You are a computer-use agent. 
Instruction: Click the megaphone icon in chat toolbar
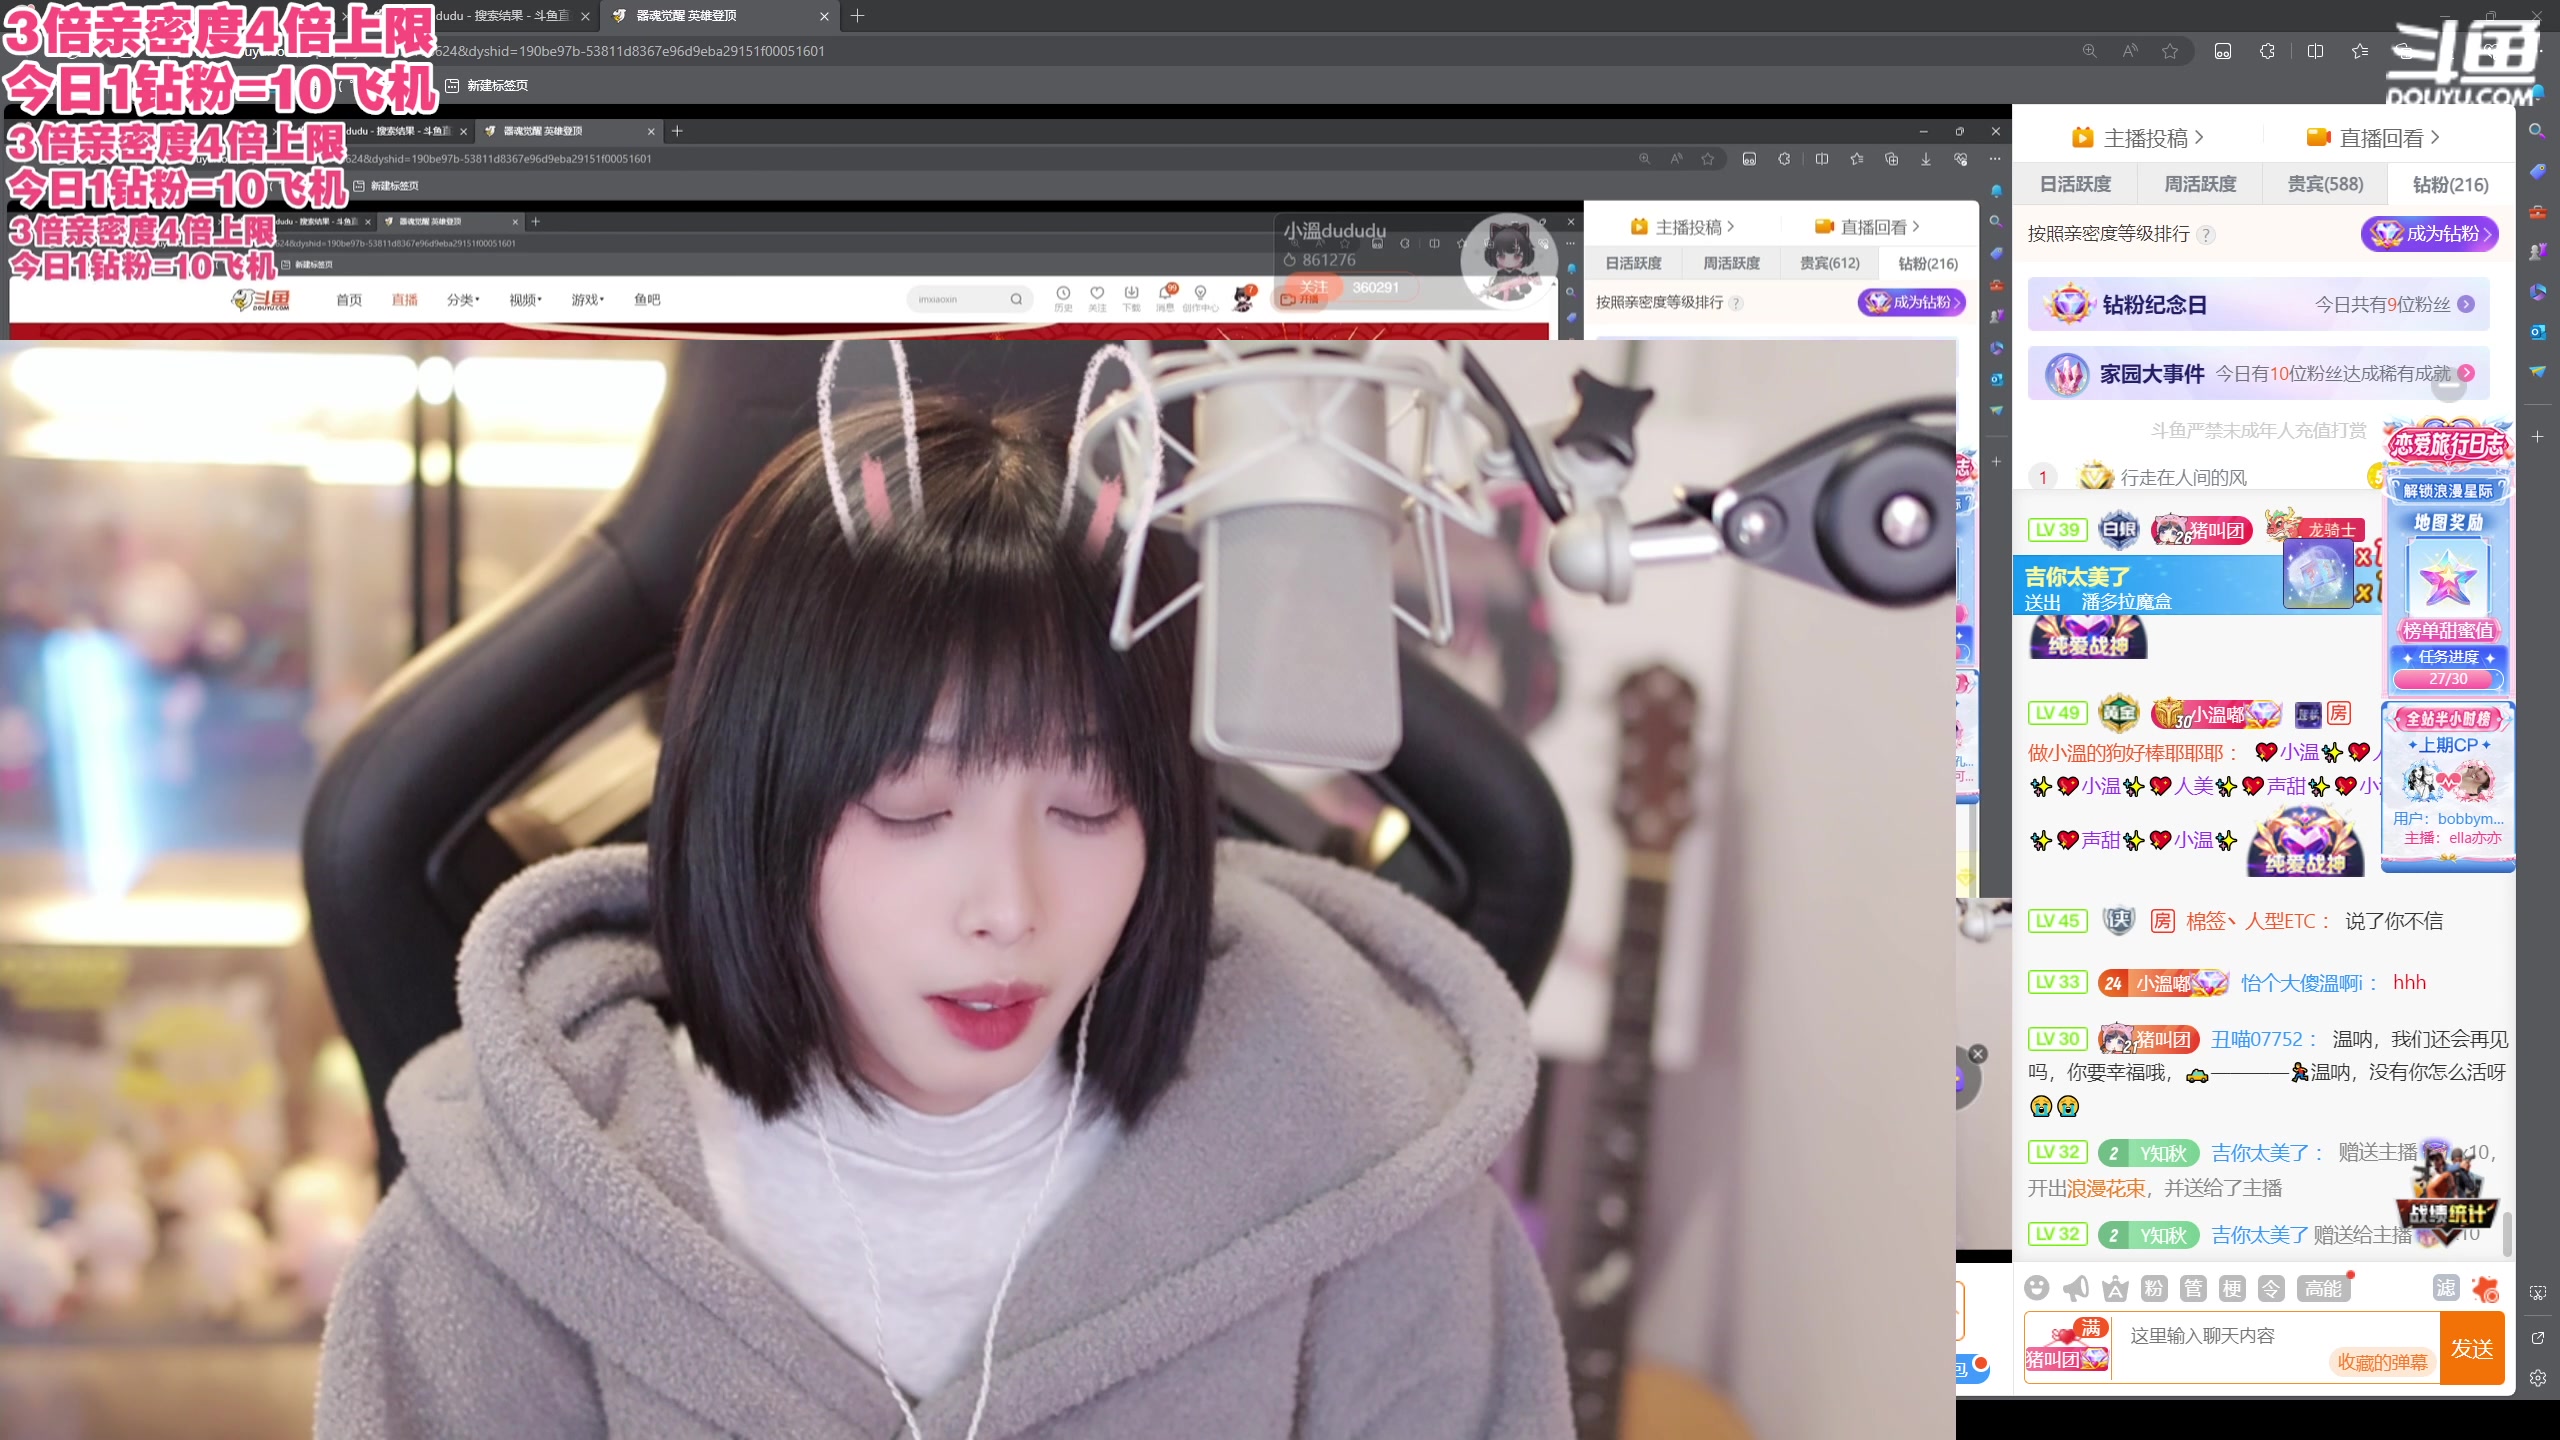[x=2075, y=1288]
